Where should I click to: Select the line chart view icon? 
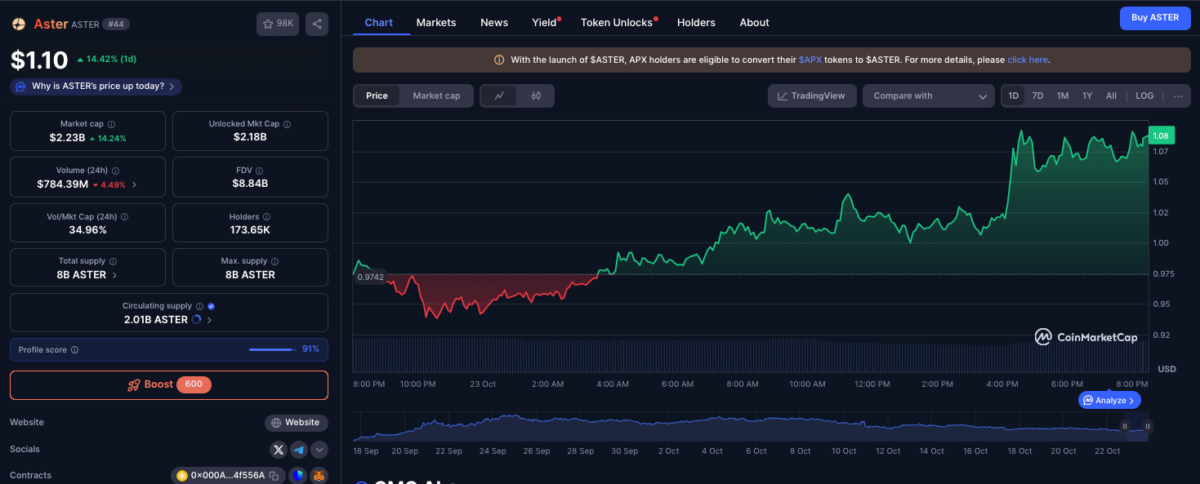coord(499,96)
